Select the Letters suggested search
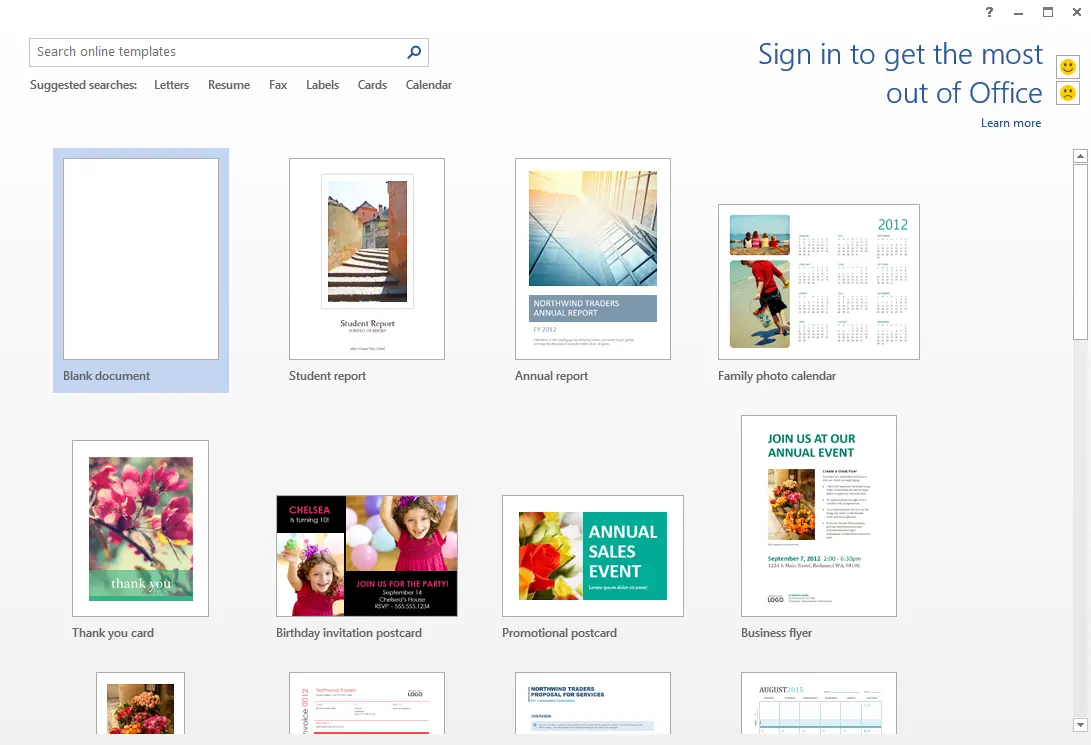 (x=171, y=85)
